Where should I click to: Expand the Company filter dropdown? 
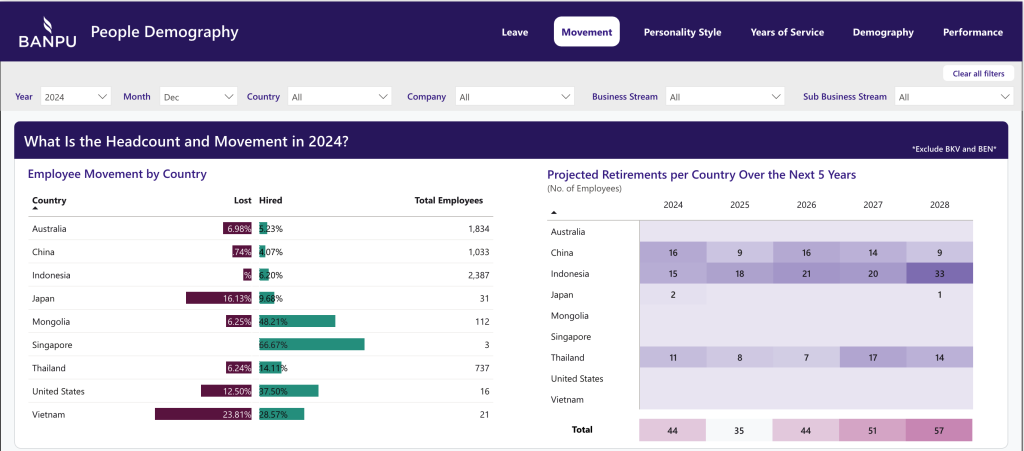point(515,97)
